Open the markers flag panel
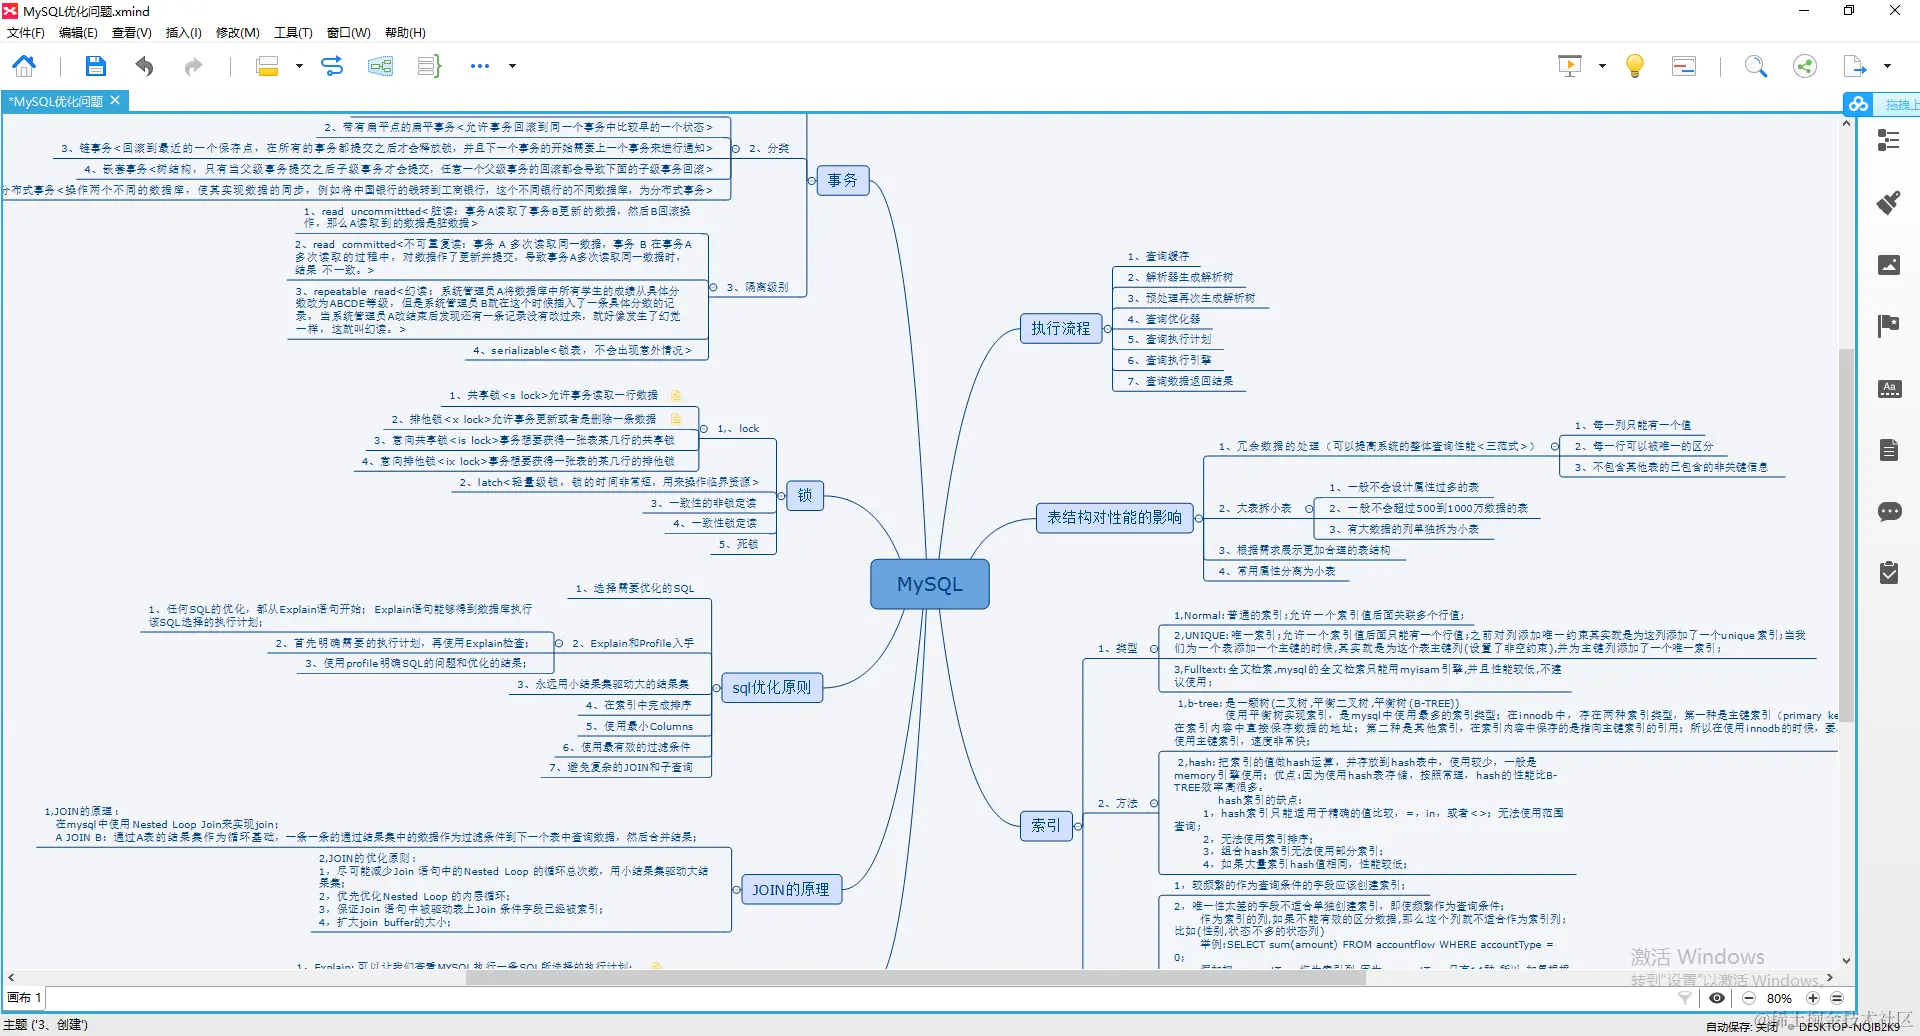Image resolution: width=1920 pixels, height=1036 pixels. [1889, 326]
